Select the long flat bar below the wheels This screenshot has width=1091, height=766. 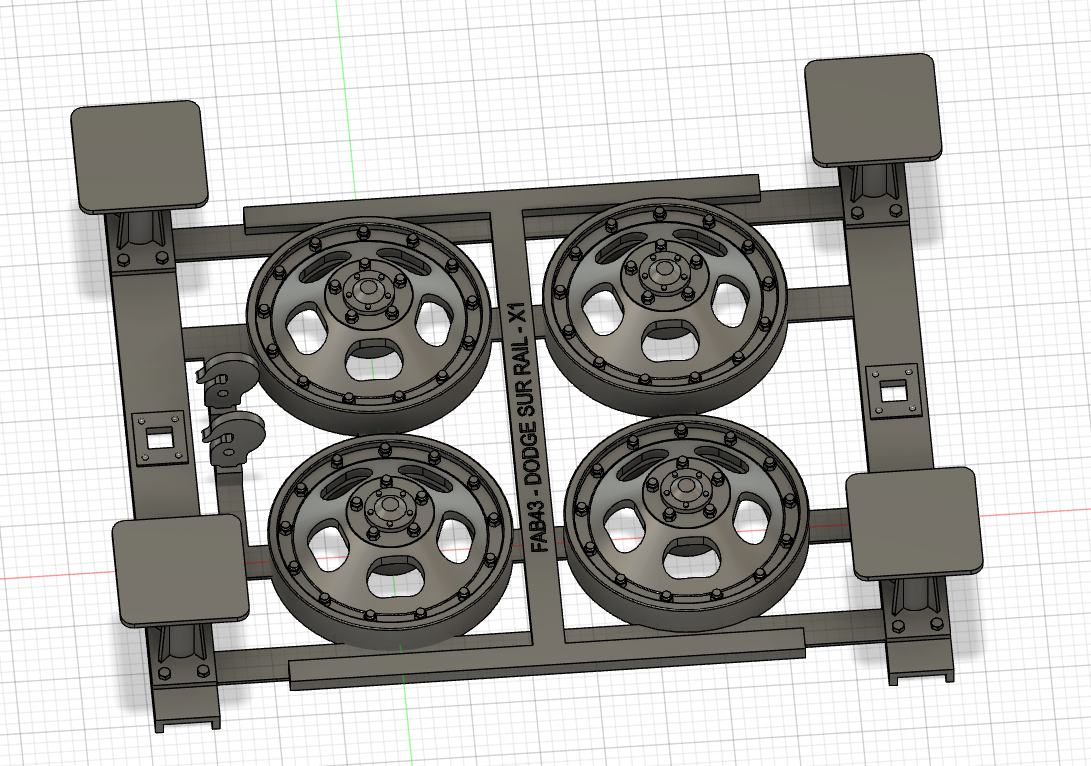point(547,660)
